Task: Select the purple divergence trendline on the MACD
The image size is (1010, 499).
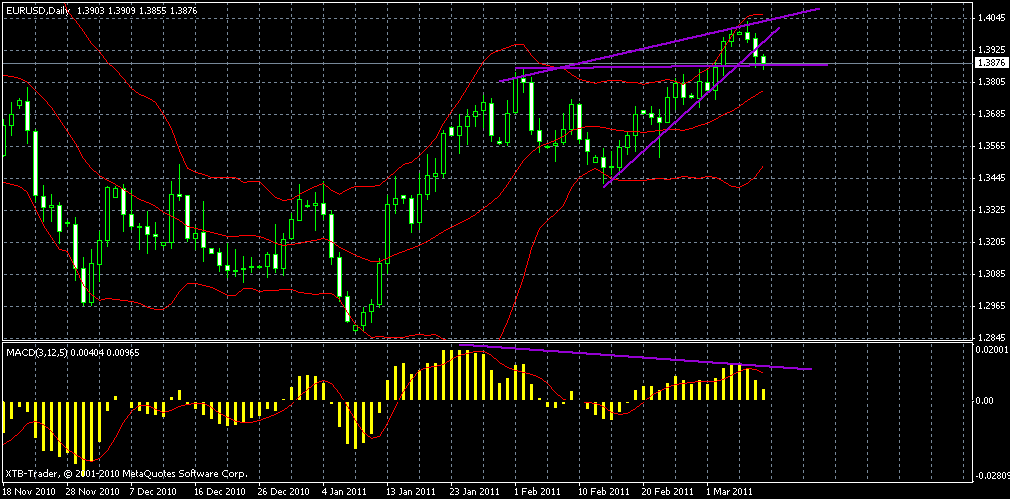Action: [x=635, y=357]
